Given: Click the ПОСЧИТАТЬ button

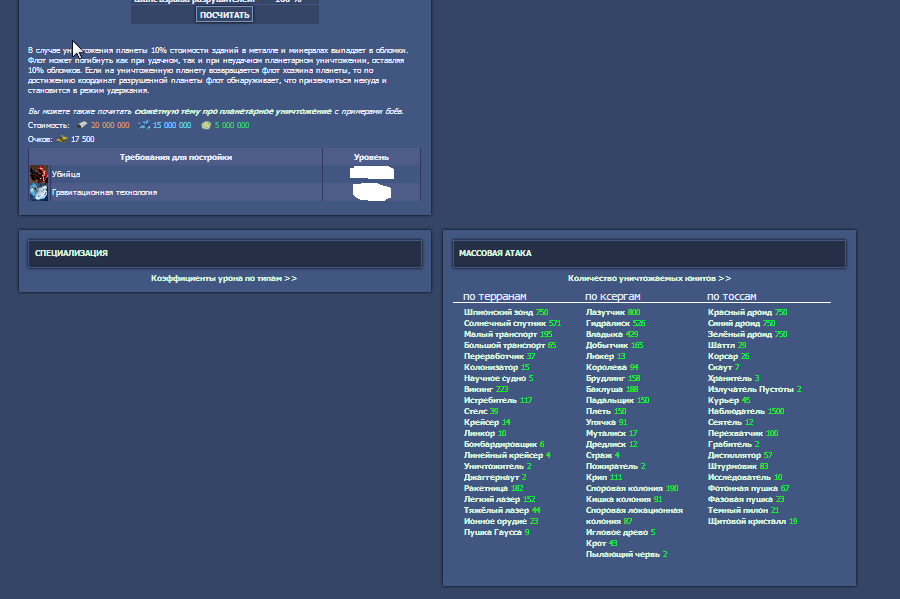Looking at the screenshot, I should [224, 14].
